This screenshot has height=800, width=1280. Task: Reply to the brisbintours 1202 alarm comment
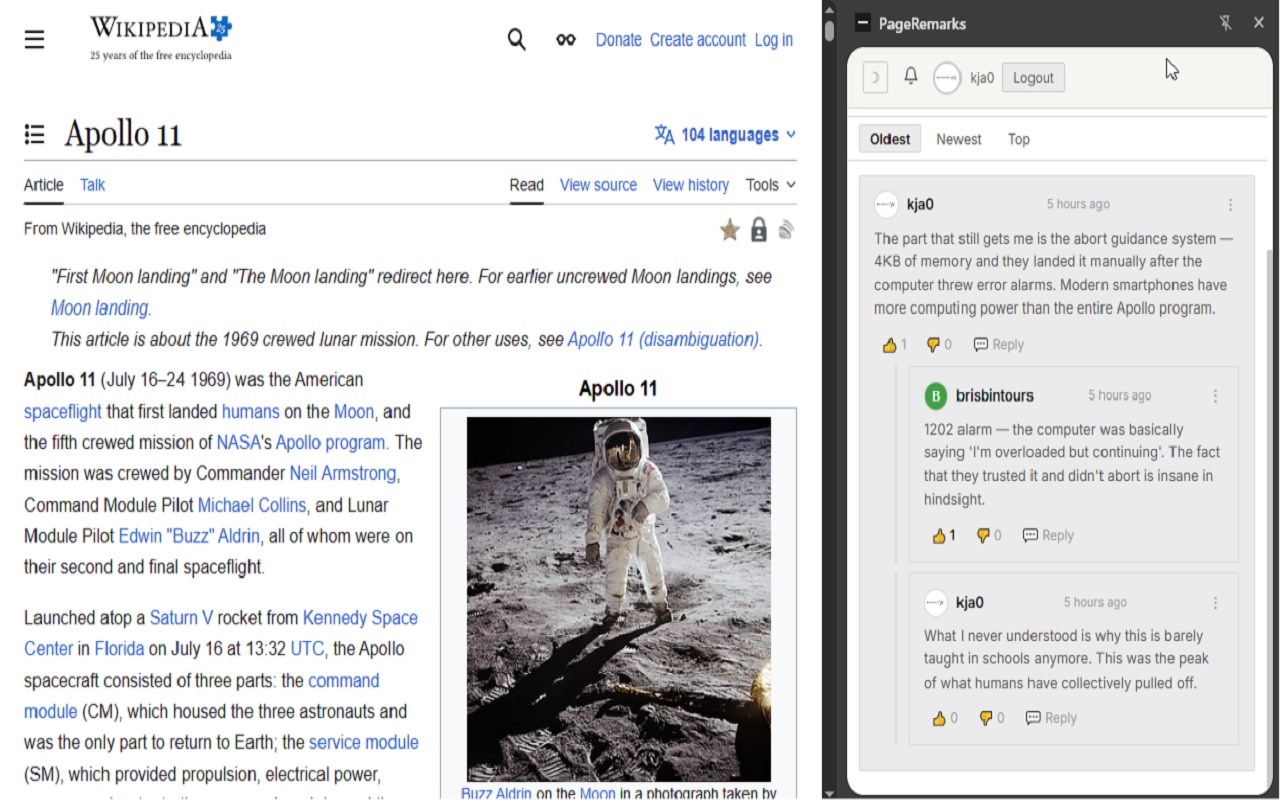click(x=1048, y=536)
